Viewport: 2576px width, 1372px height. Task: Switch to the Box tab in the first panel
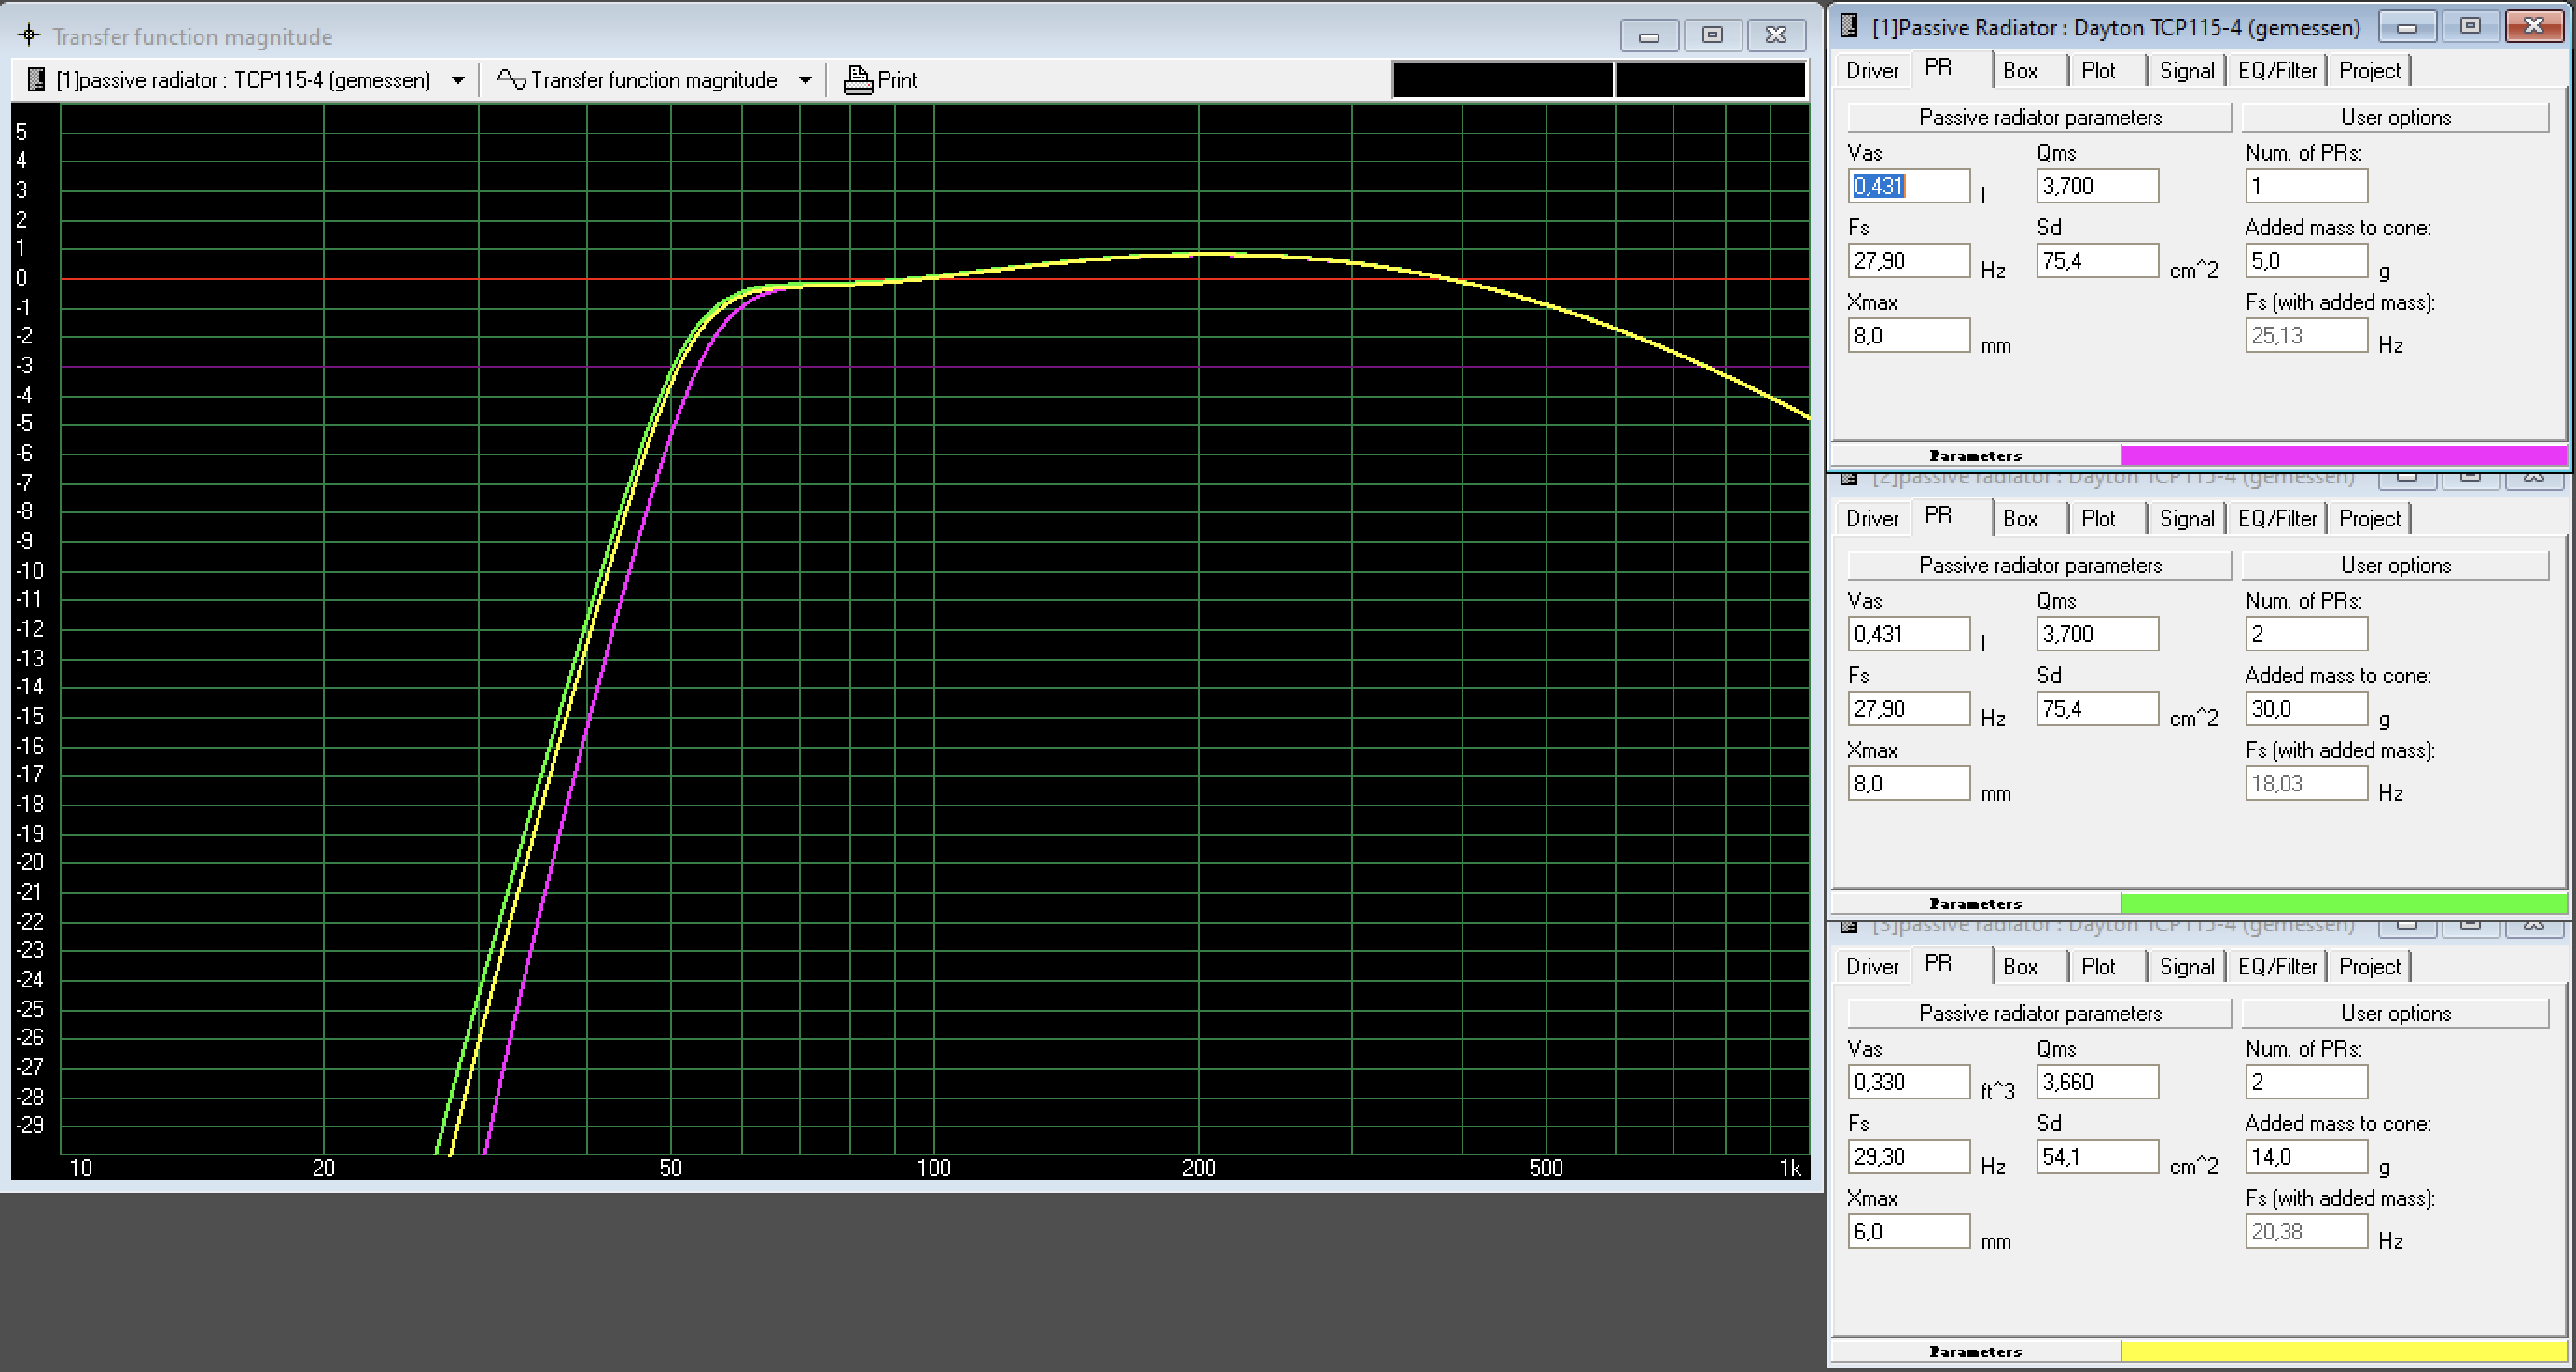(x=2019, y=71)
